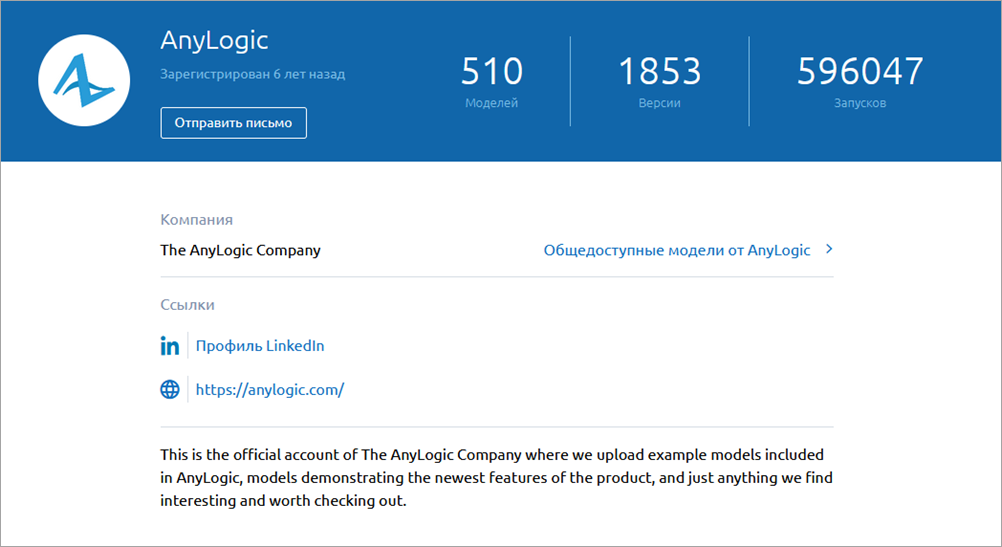
Task: Click chevron next to Общедоступные модели
Action: [829, 249]
